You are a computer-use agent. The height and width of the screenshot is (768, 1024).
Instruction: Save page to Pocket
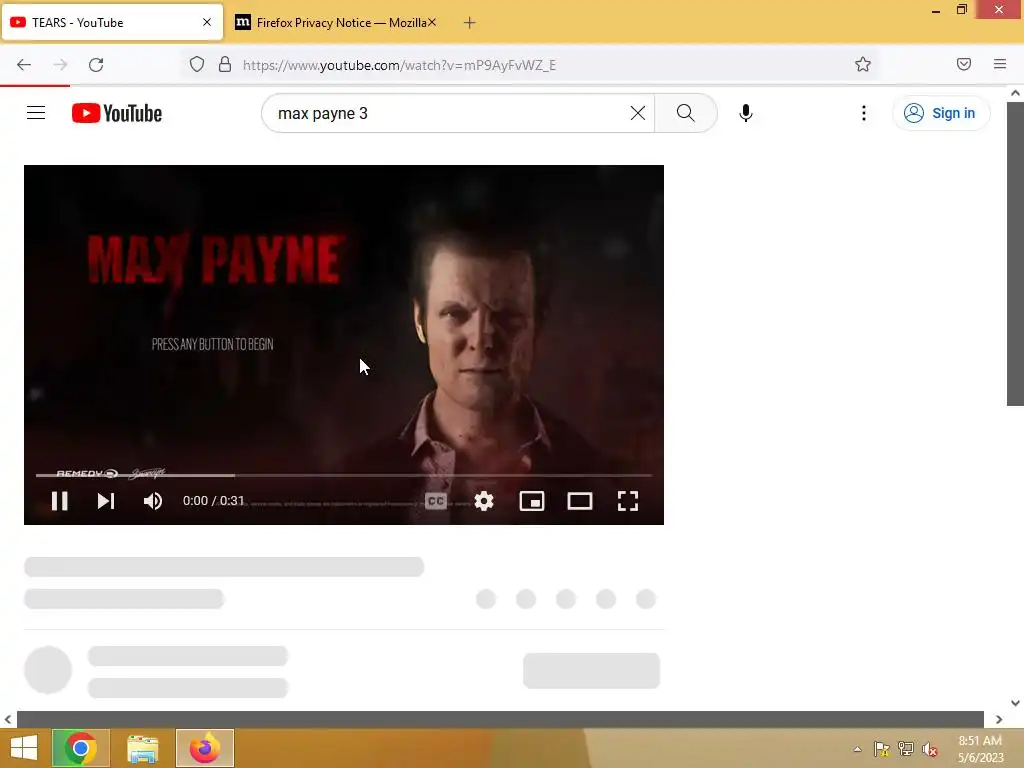(x=964, y=65)
